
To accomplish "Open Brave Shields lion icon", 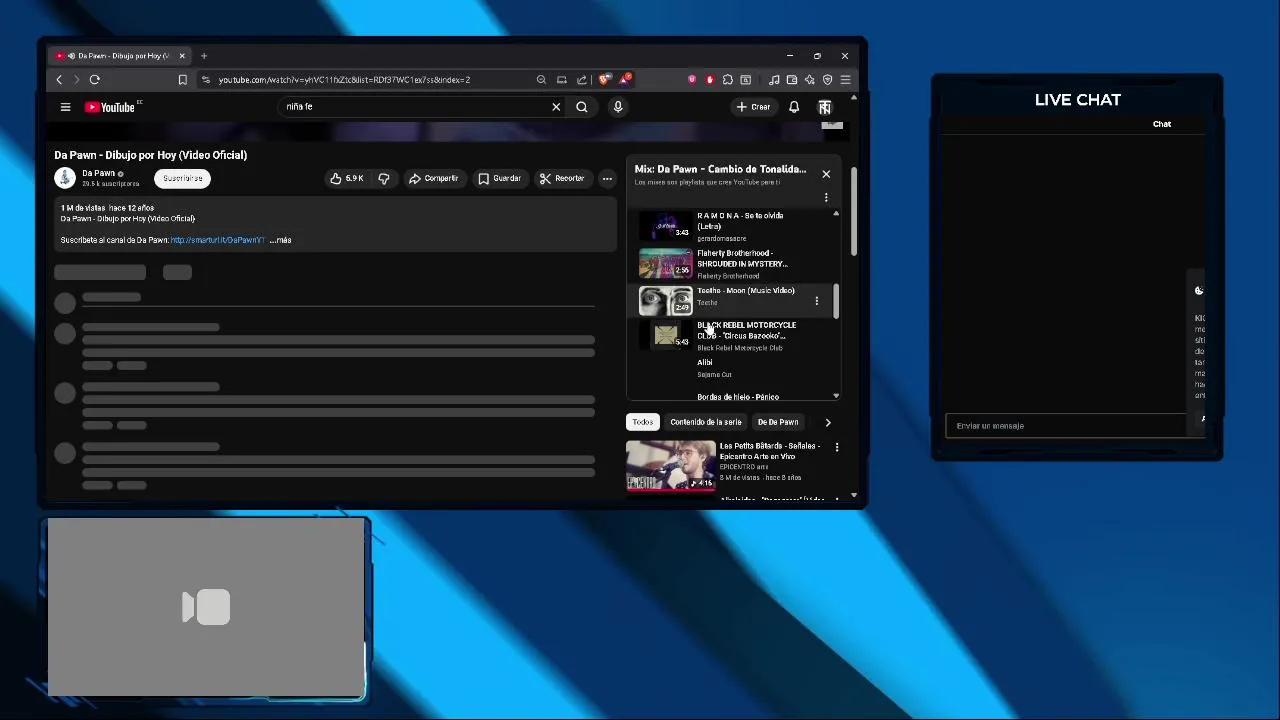I will [605, 80].
